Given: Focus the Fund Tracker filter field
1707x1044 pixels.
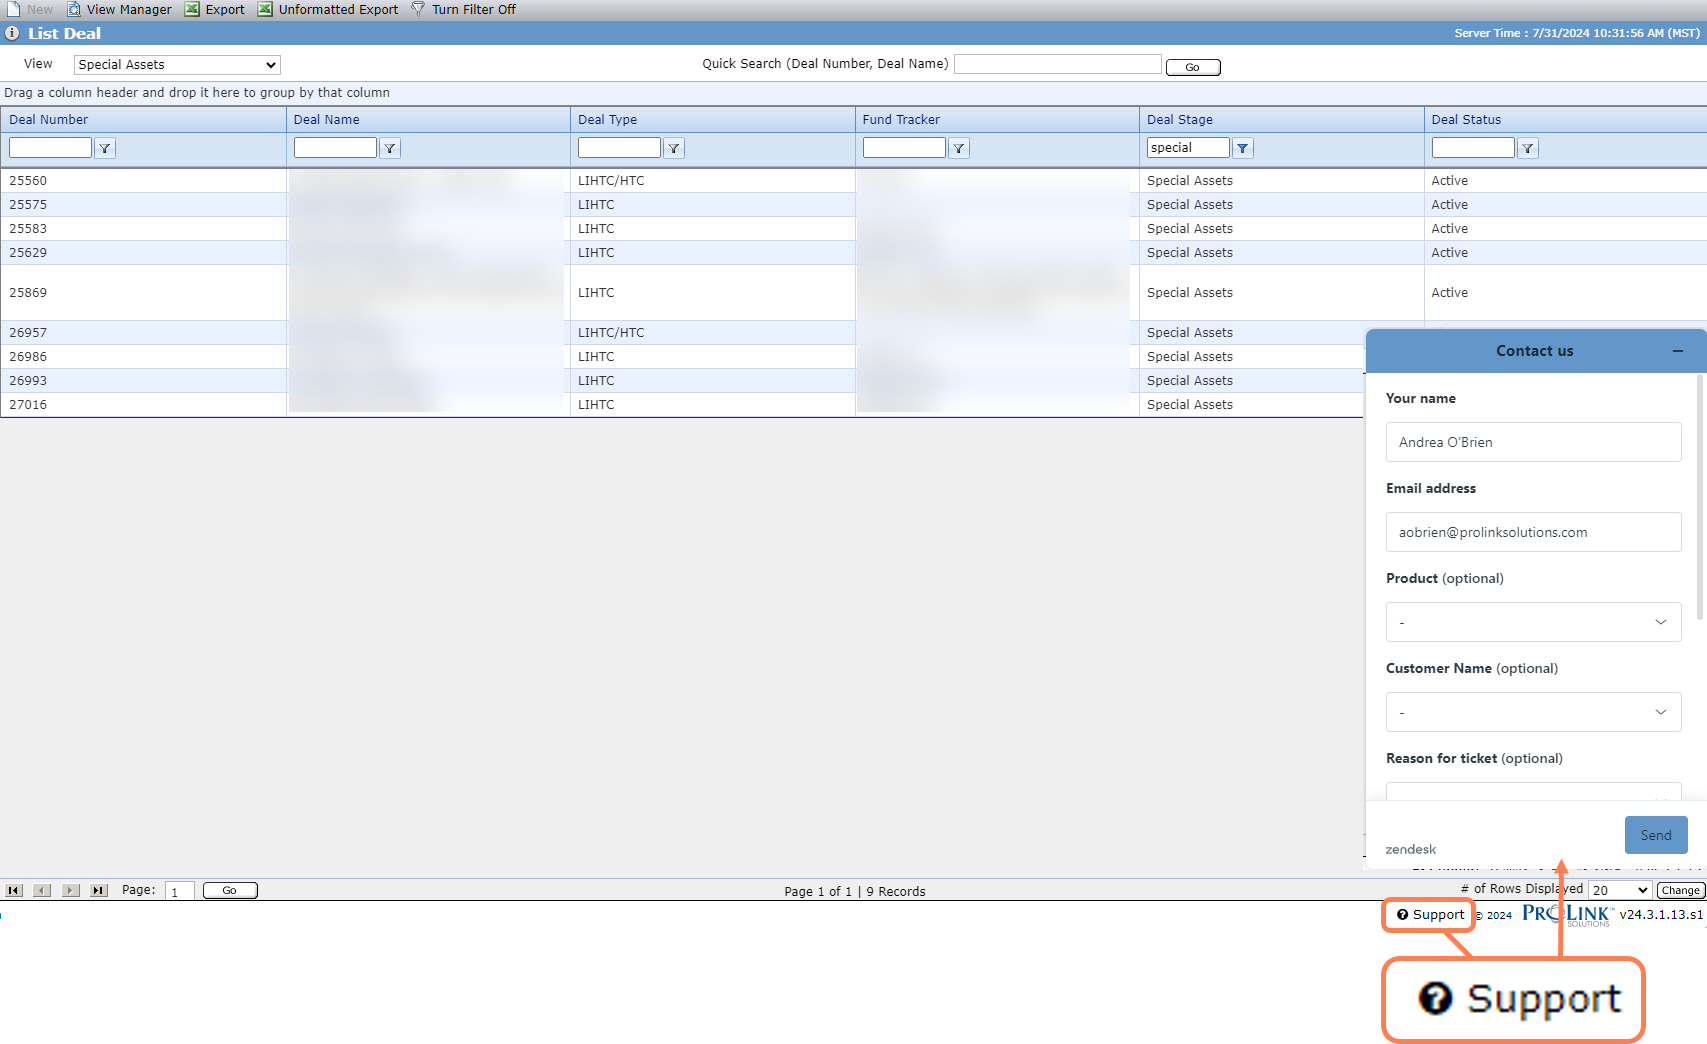Looking at the screenshot, I should pos(904,148).
